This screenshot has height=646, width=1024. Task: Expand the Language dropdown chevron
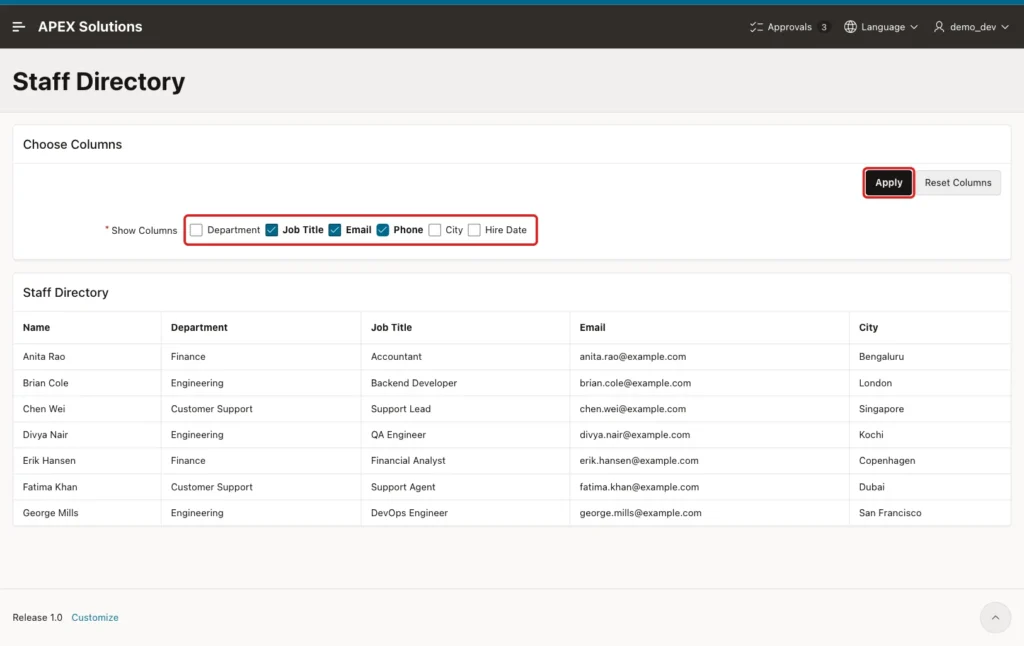pos(914,27)
